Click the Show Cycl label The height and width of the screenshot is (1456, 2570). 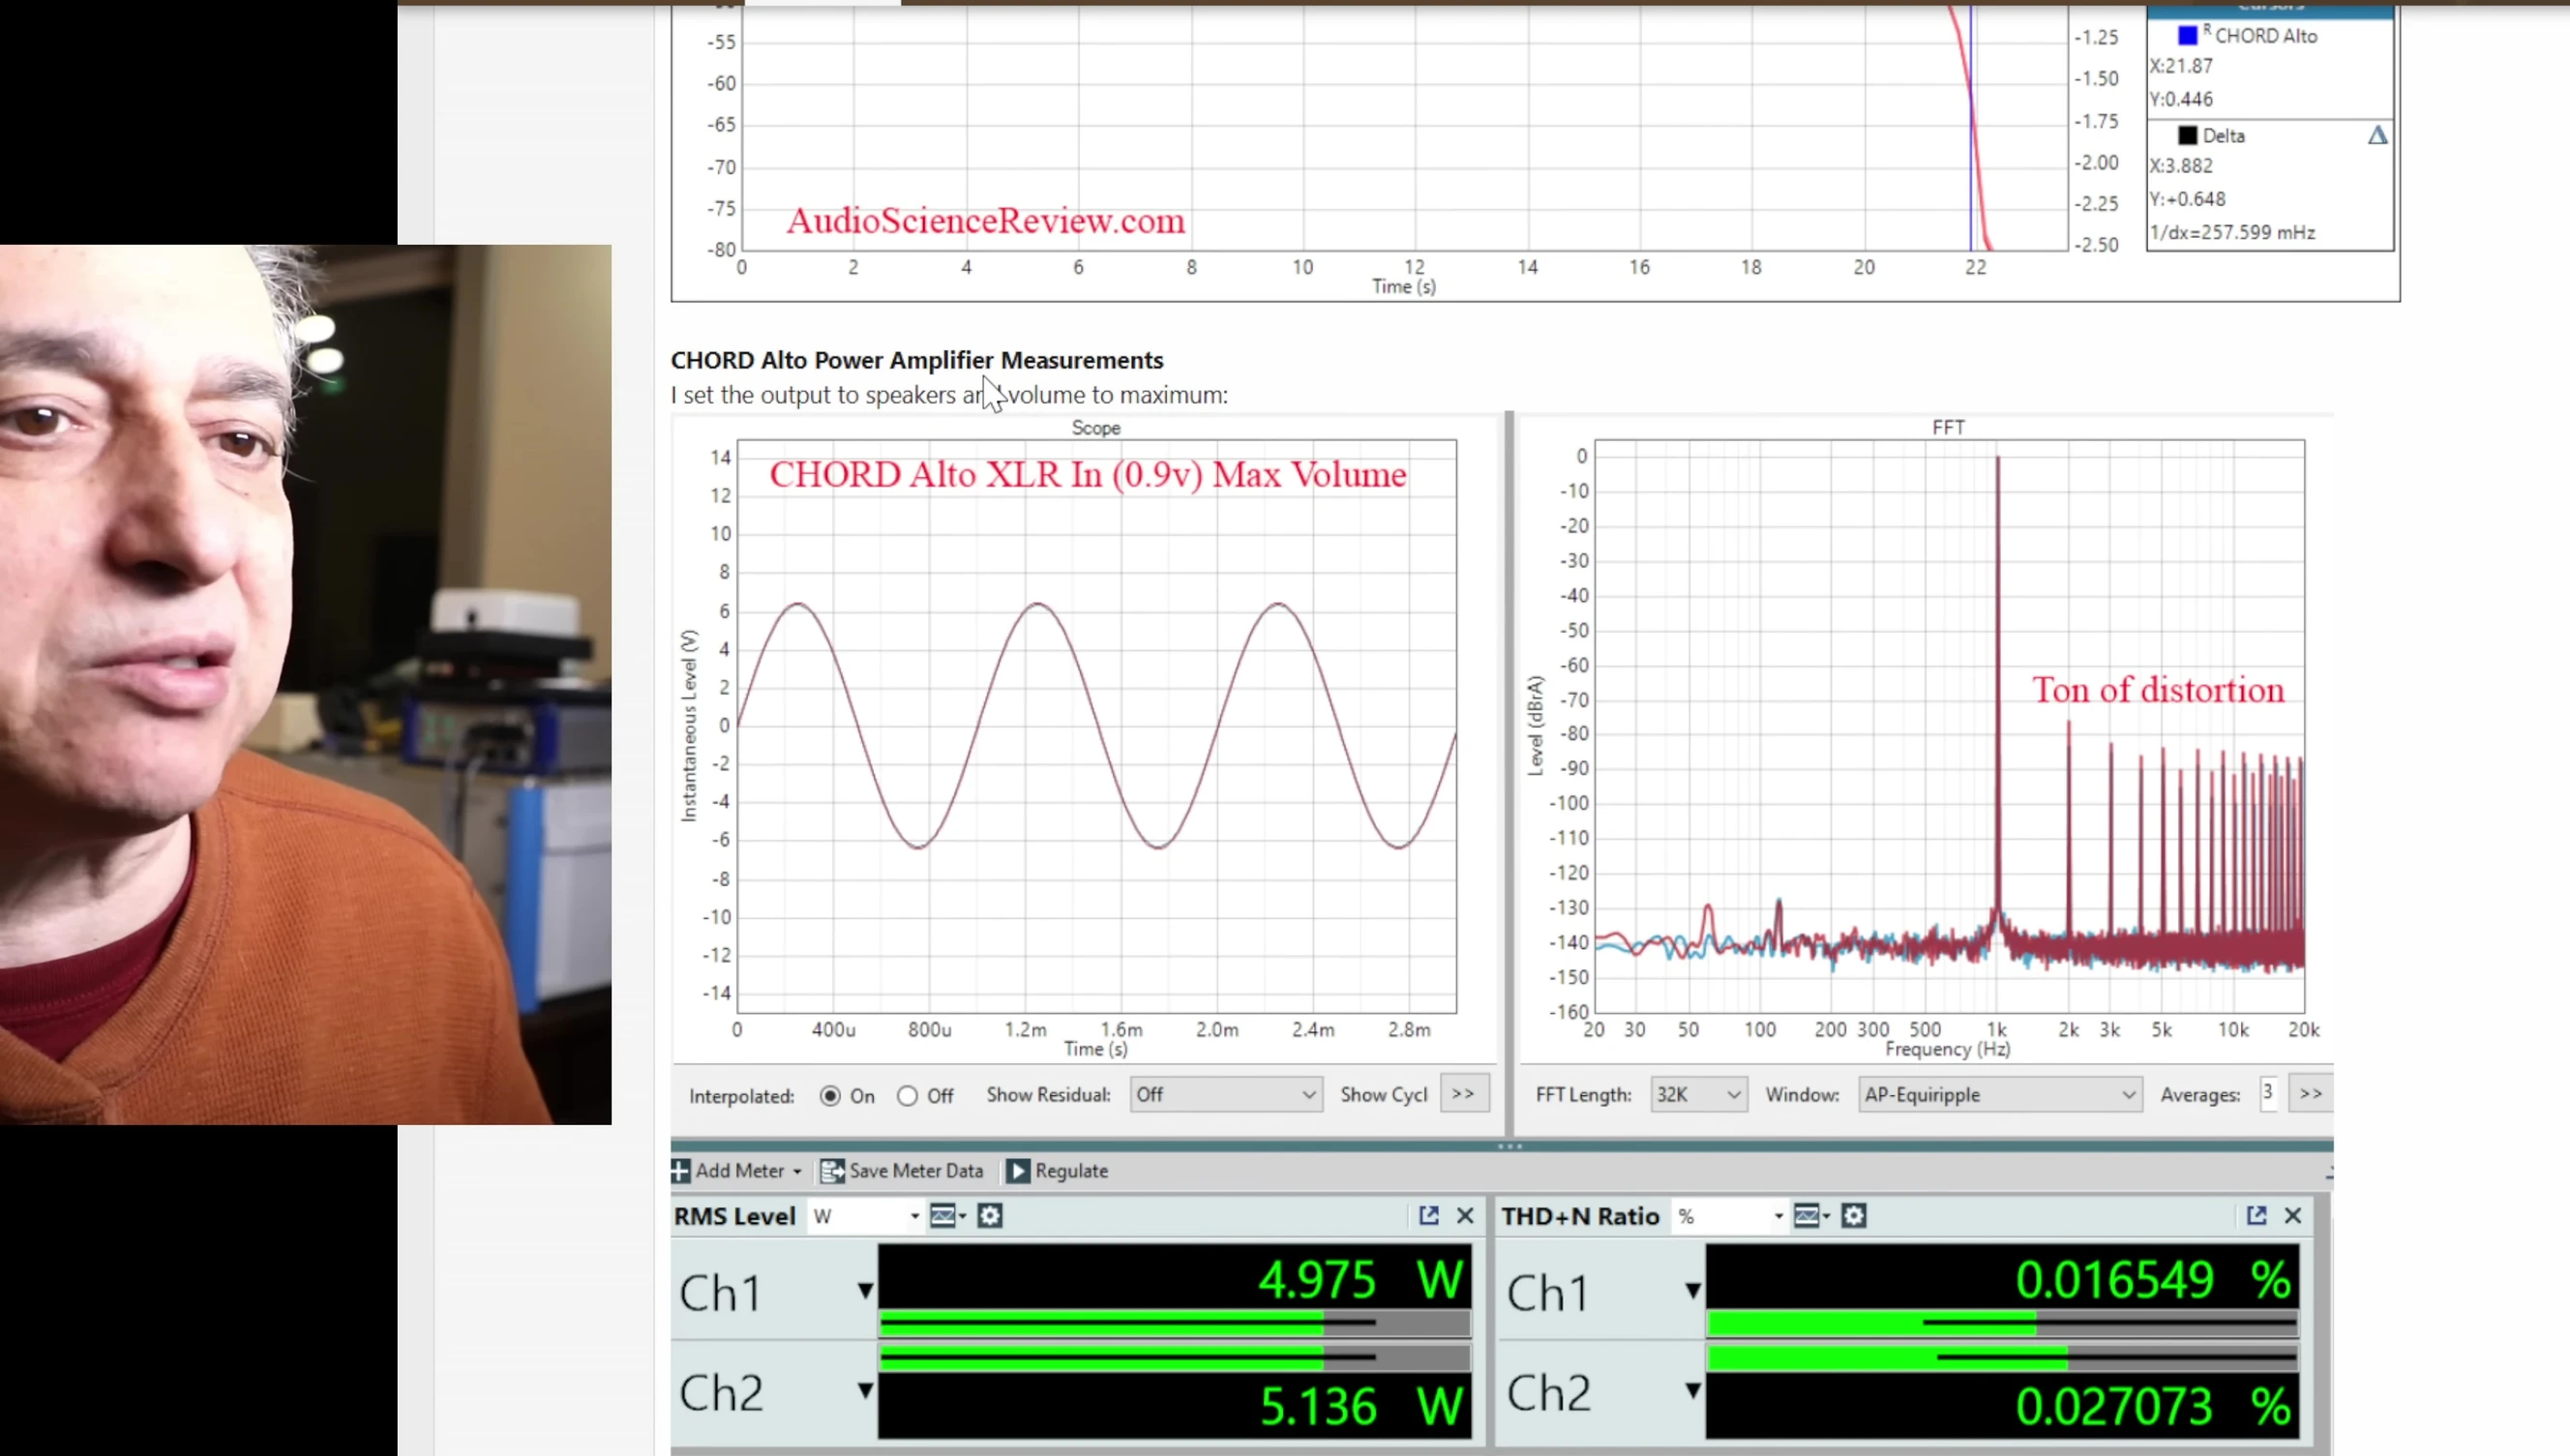(x=1384, y=1094)
